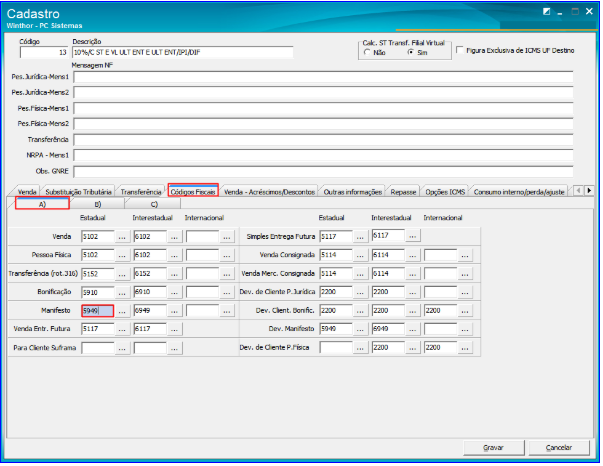Click Venda Estadual field with 5102
This screenshot has width=603, height=466.
(98, 237)
